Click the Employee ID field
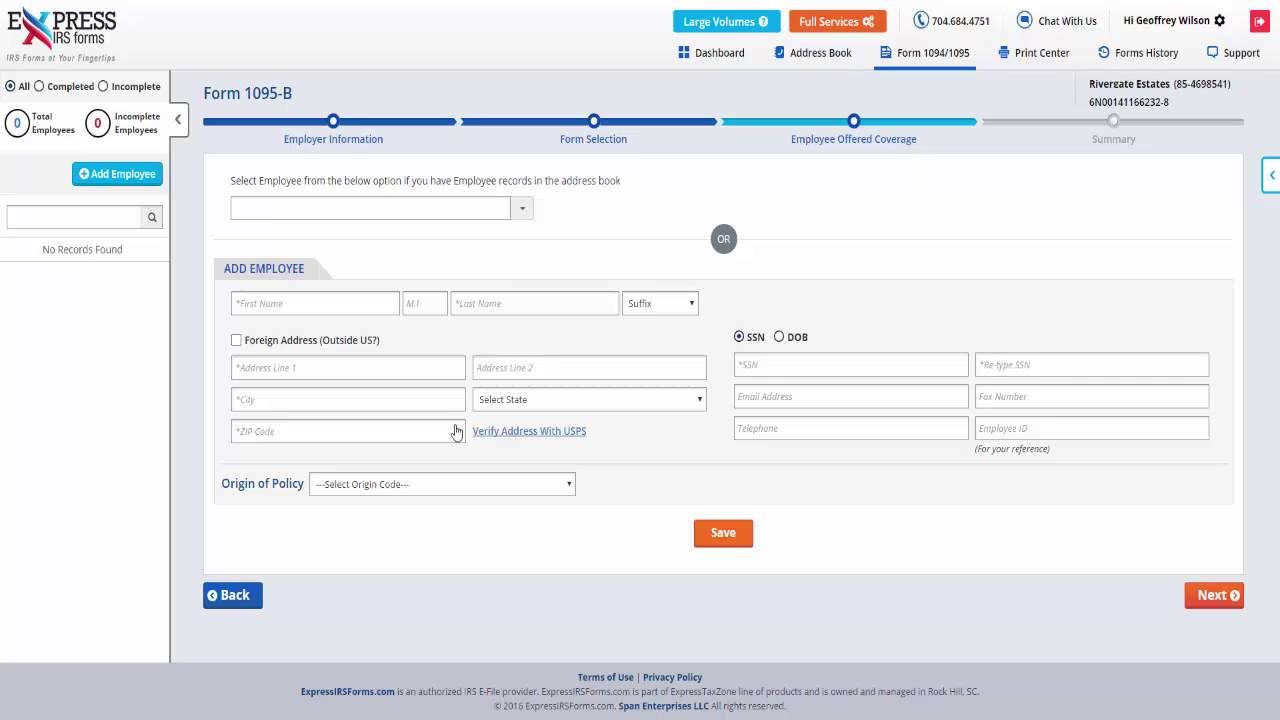 tap(1092, 428)
